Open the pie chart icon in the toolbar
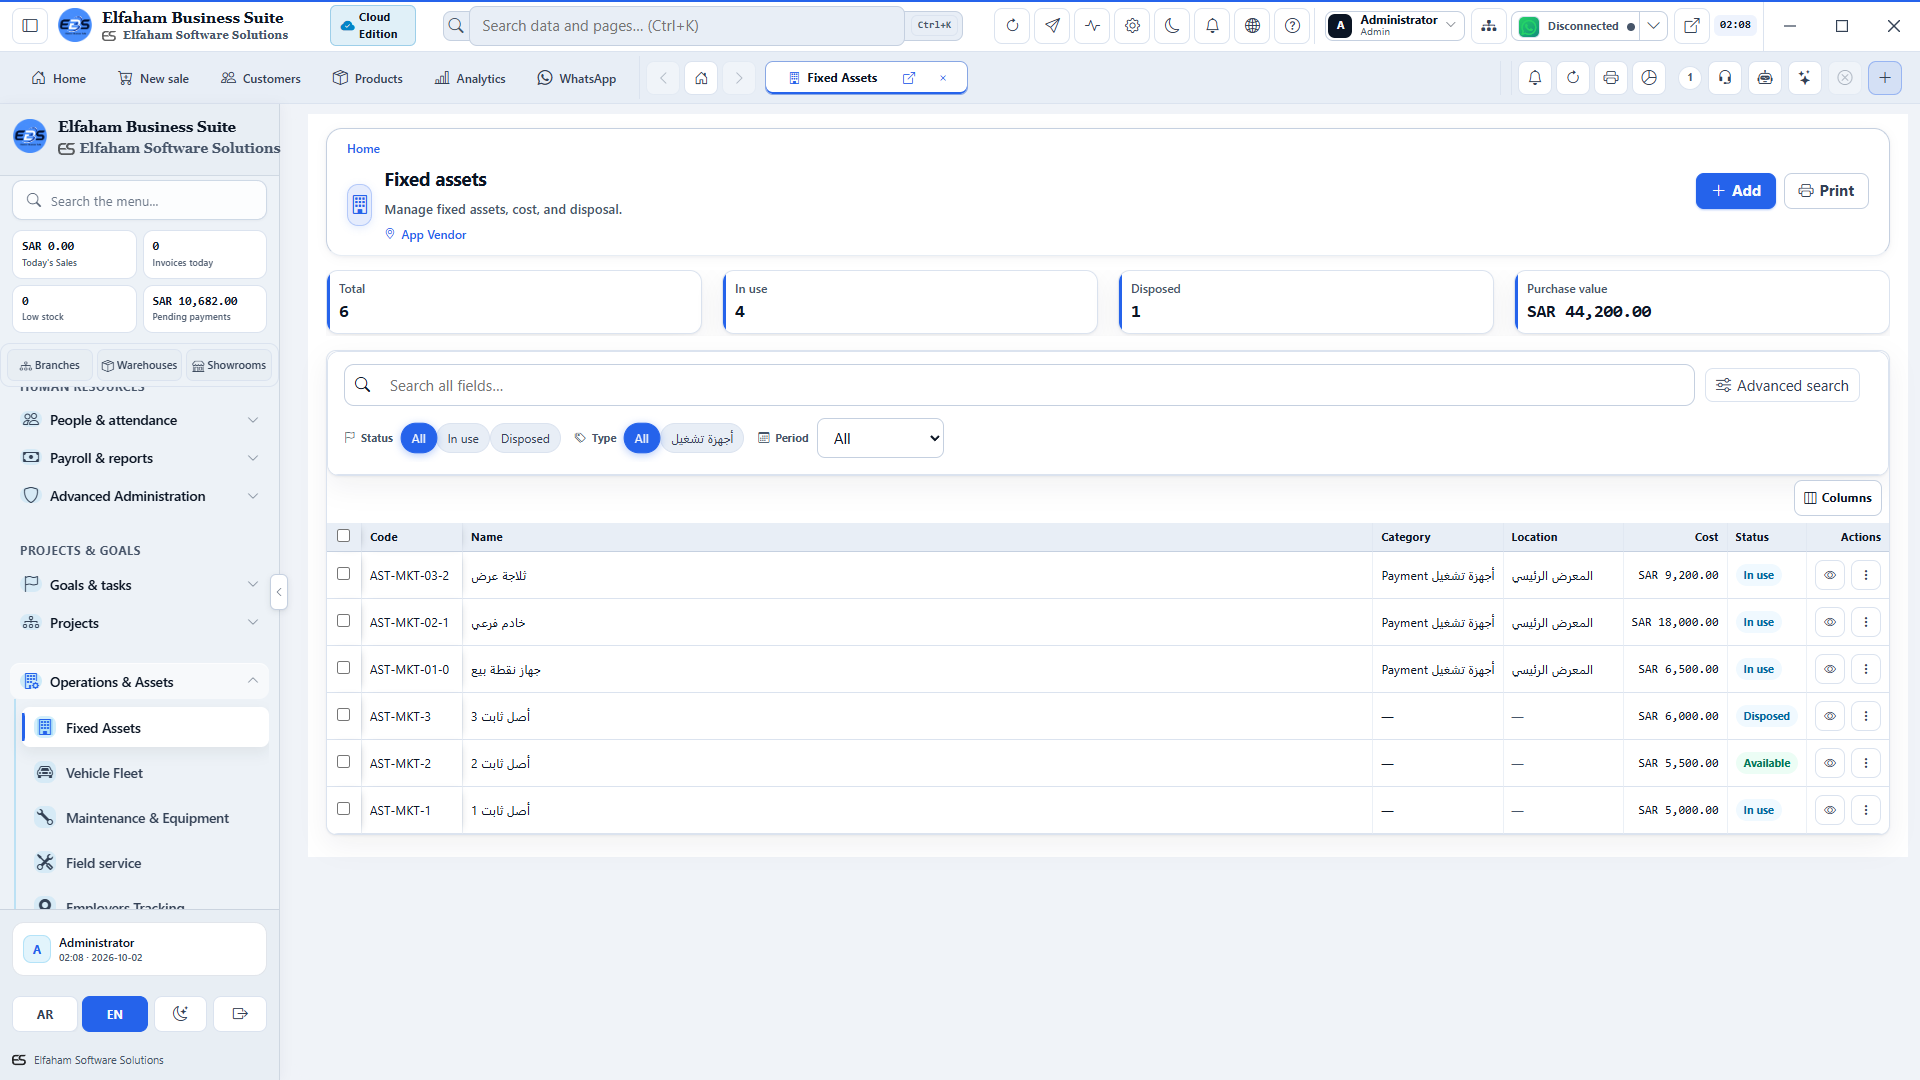 tap(1649, 78)
